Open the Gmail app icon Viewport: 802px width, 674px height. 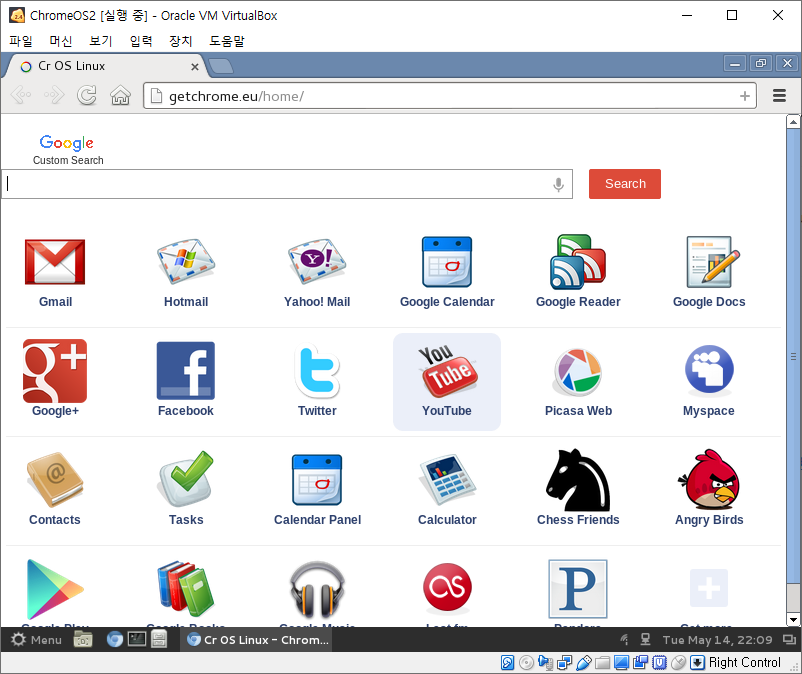(55, 262)
